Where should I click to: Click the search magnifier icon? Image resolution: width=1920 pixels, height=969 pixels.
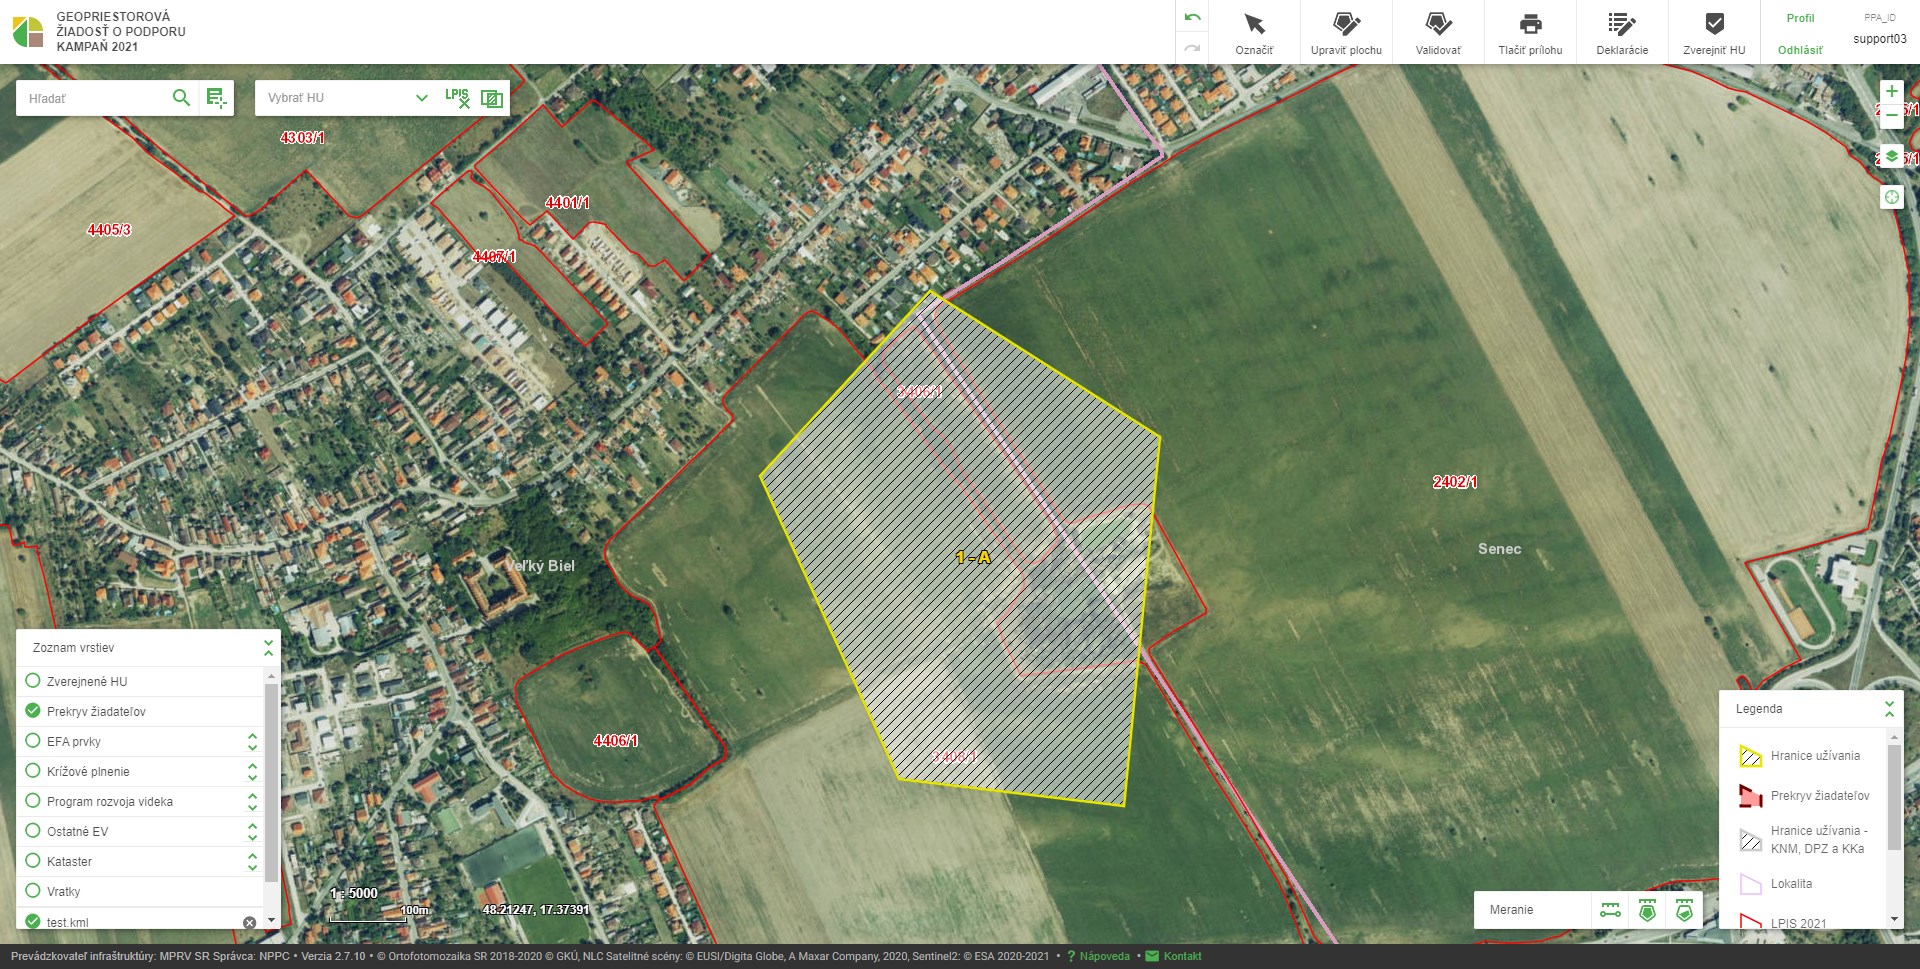[x=181, y=97]
